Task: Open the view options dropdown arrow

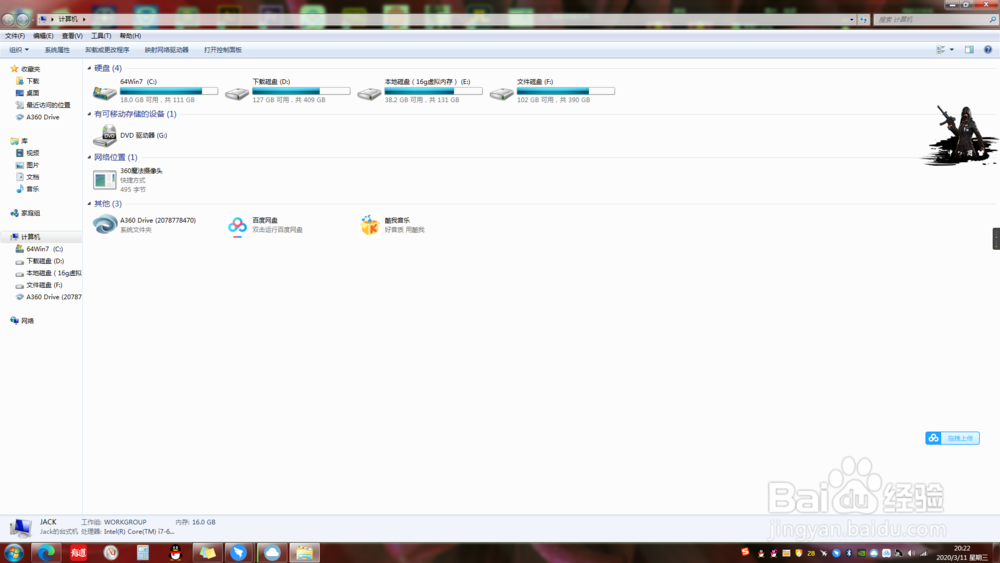Action: [952, 50]
